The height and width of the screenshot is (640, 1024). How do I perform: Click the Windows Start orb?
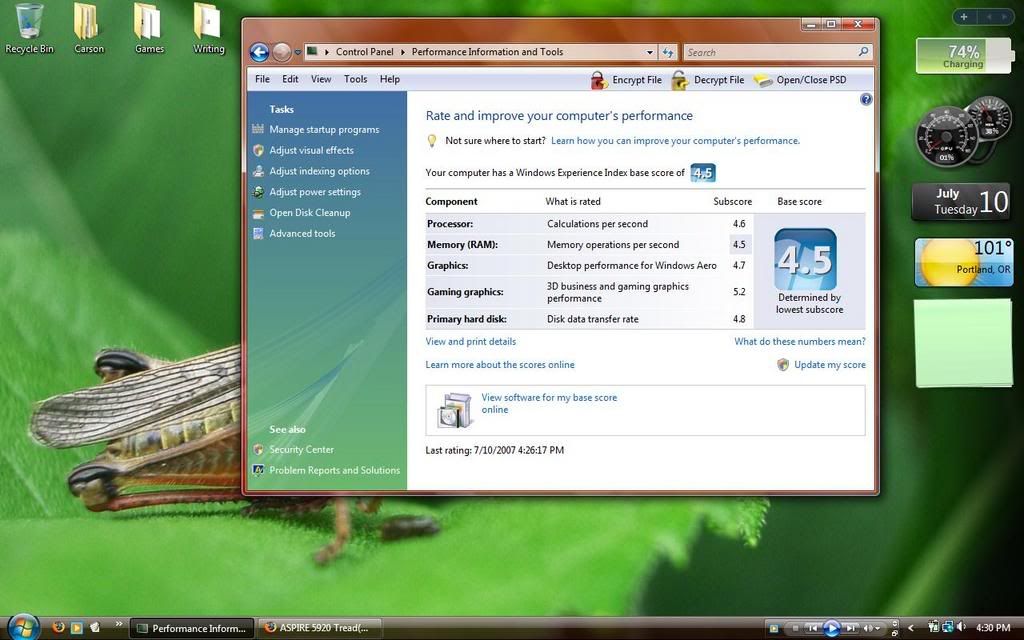pos(24,628)
